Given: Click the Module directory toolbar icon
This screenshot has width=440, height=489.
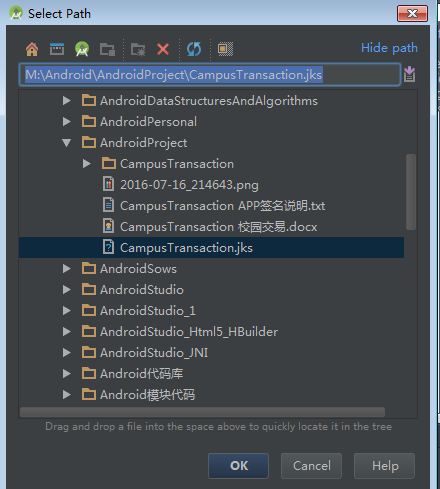Looking at the screenshot, I should click(107, 49).
